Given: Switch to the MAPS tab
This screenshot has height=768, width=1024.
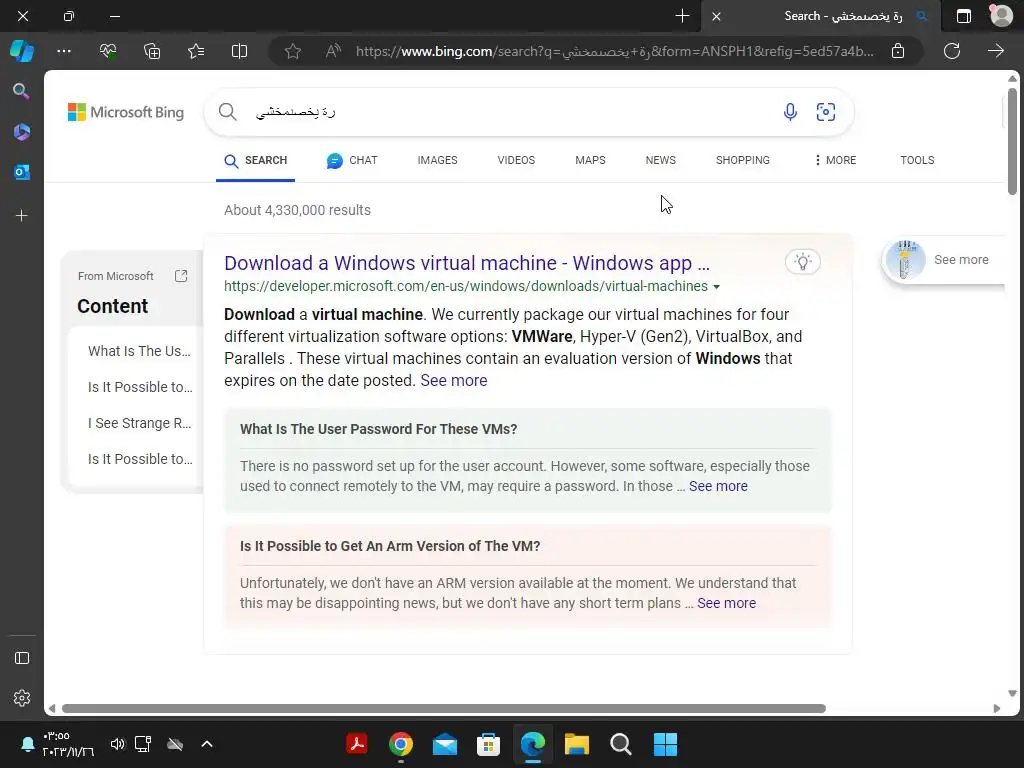Looking at the screenshot, I should 590,160.
